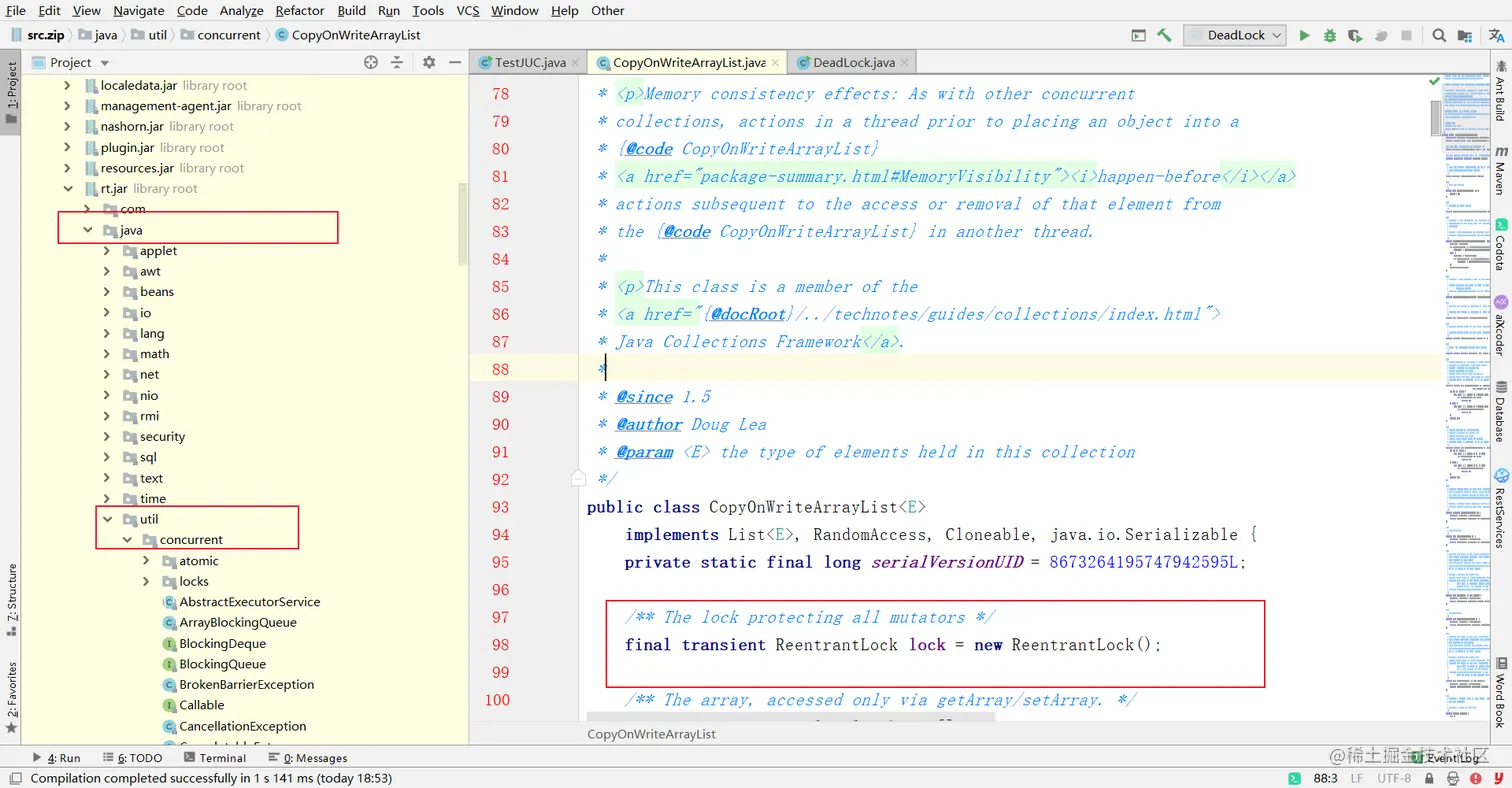The width and height of the screenshot is (1512, 788).
Task: Click the Project tree vertical scrollbar
Action: click(x=463, y=225)
